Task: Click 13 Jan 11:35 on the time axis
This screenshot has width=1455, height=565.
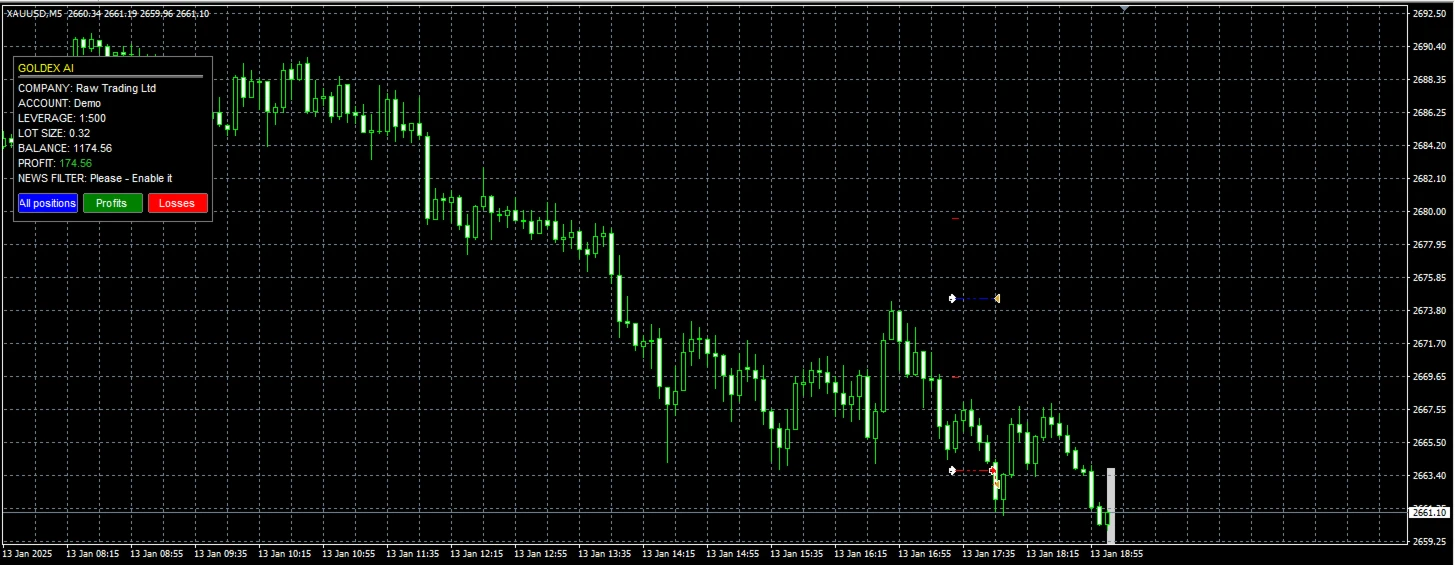Action: 412,553
